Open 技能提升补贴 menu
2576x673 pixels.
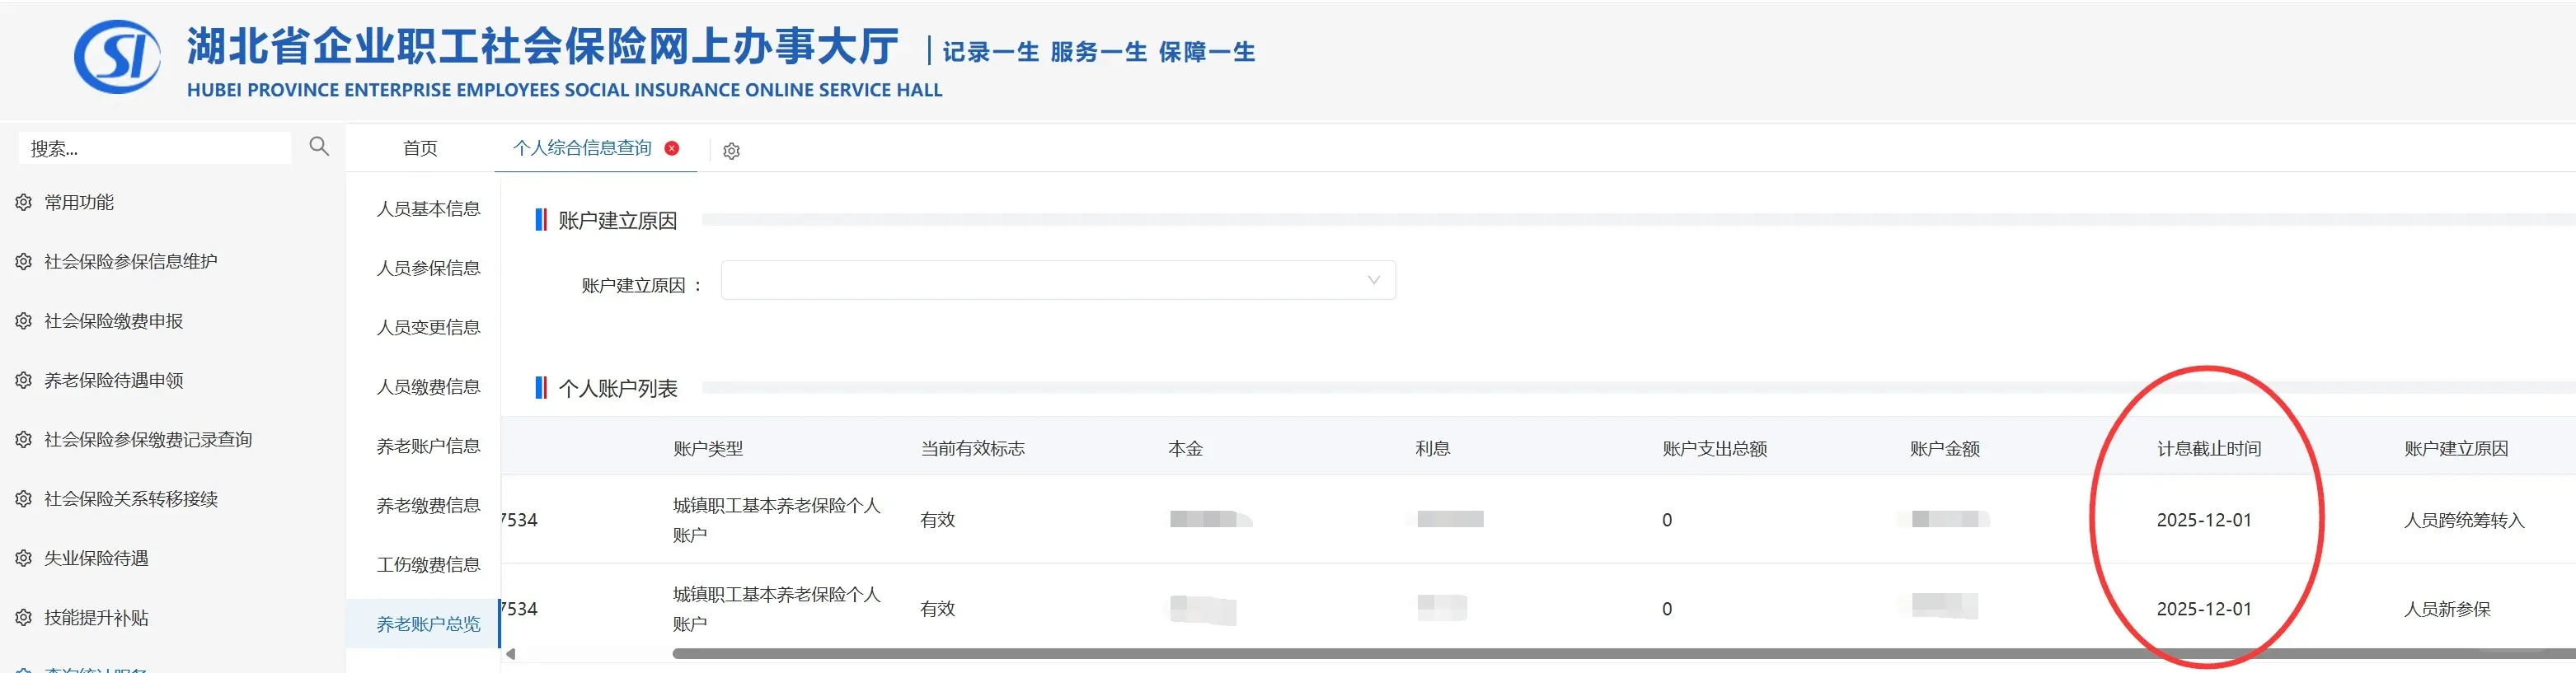[x=96, y=618]
